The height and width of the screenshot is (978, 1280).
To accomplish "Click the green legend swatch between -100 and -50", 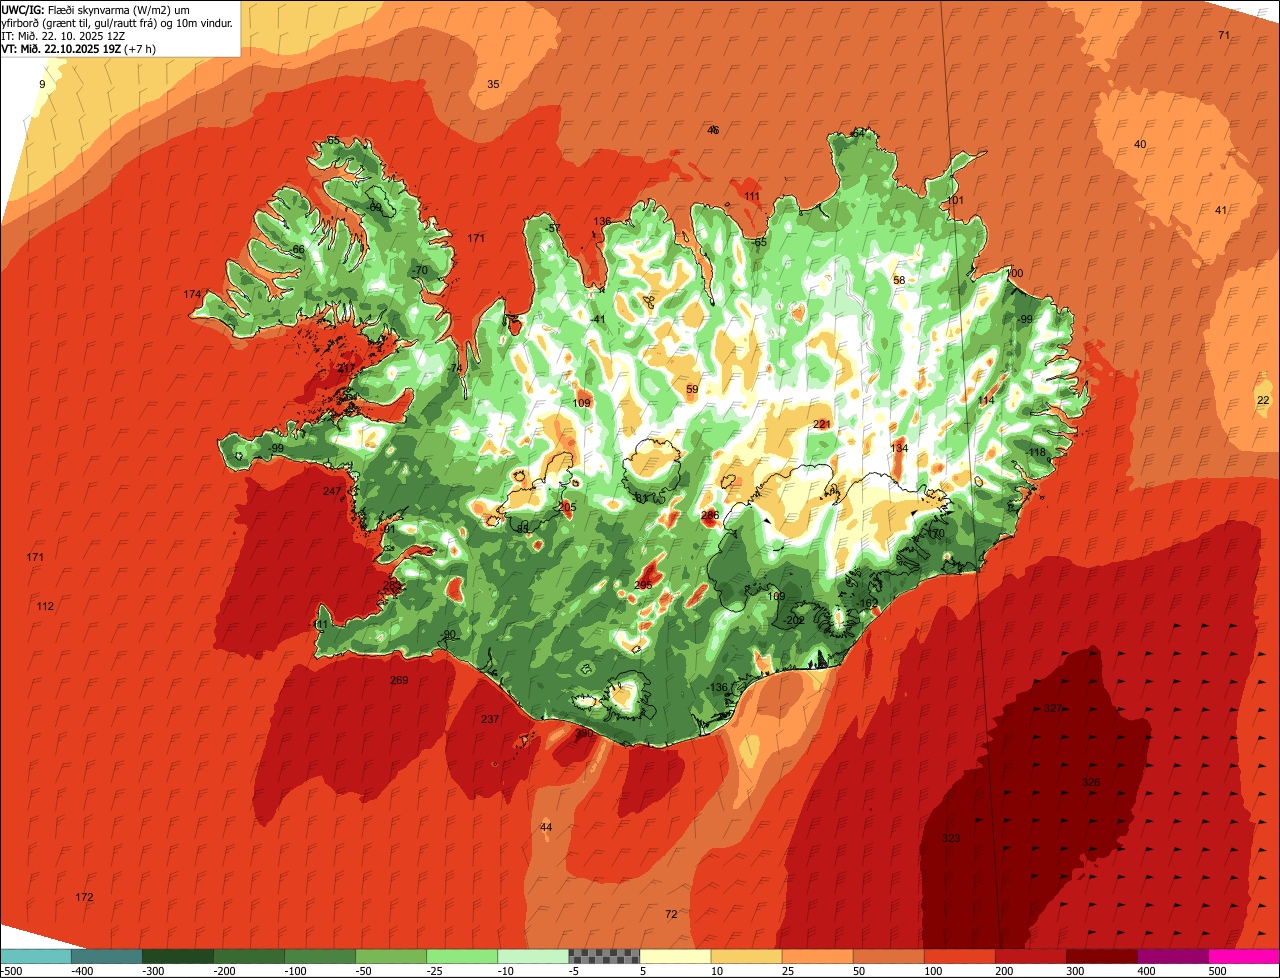I will click(320, 956).
